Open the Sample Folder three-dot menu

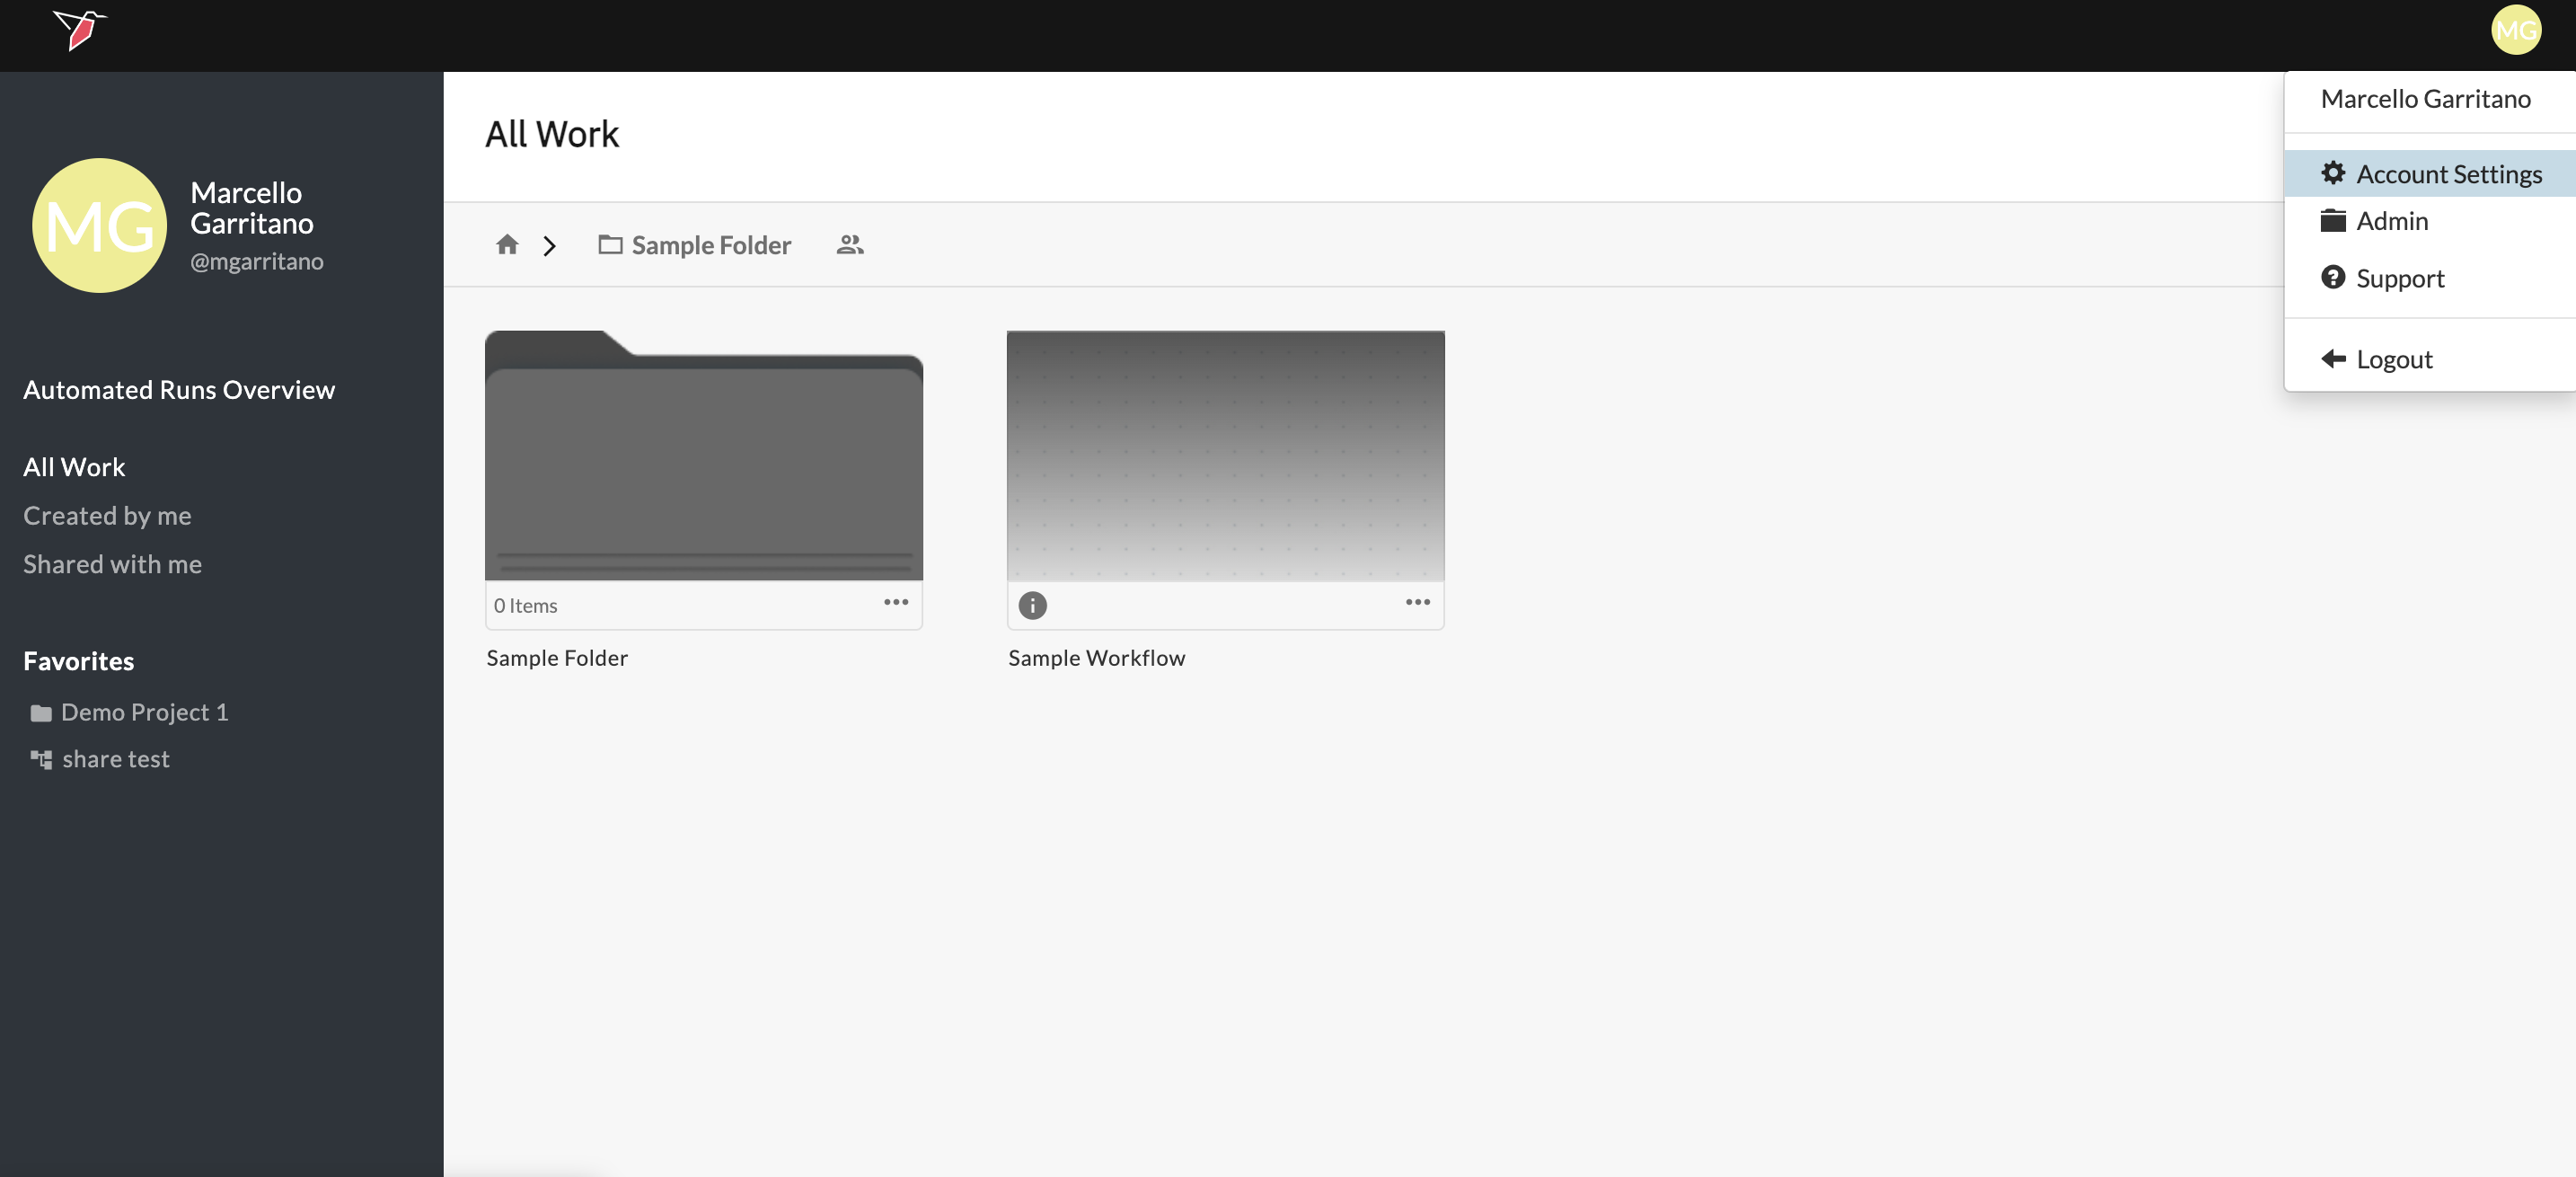click(x=895, y=602)
